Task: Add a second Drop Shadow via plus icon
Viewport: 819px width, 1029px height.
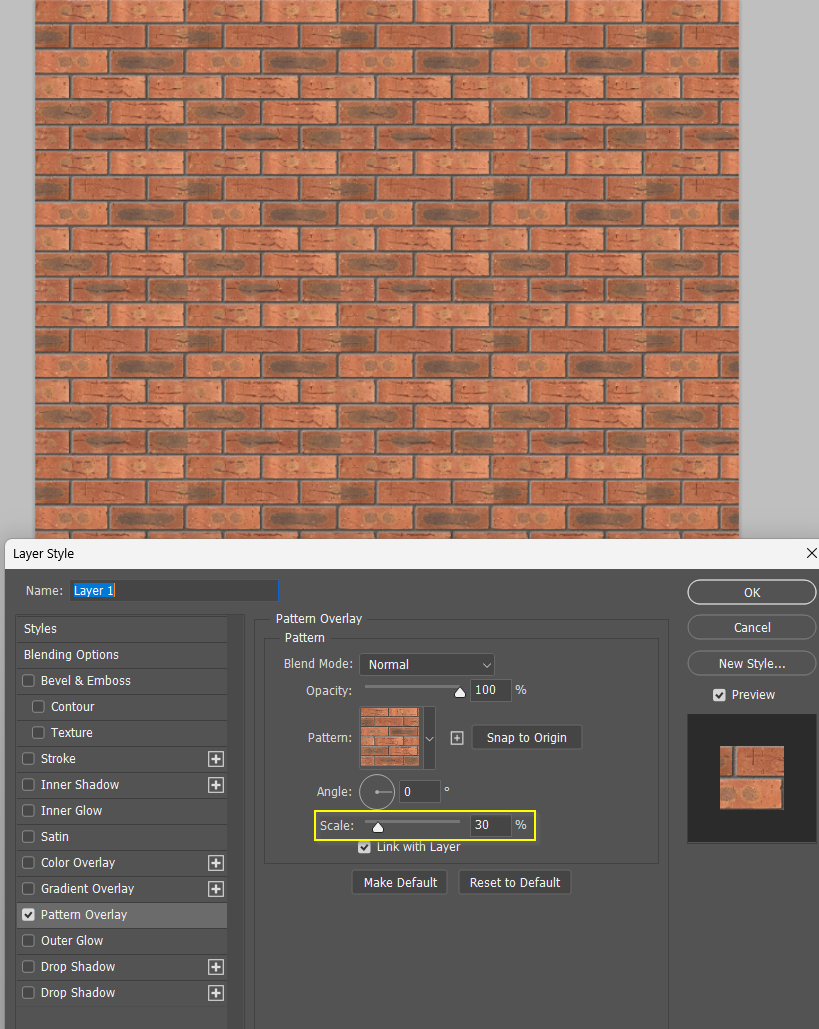Action: (216, 966)
